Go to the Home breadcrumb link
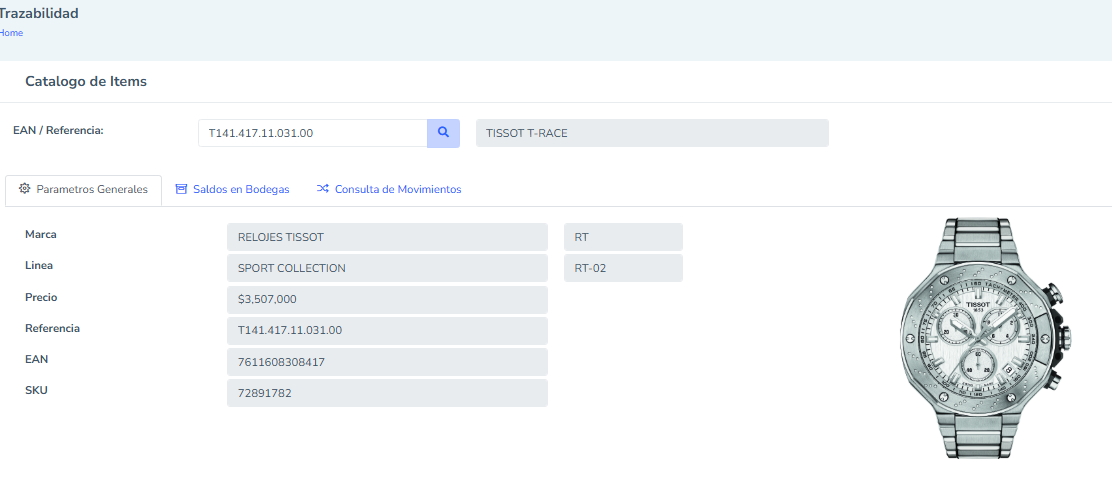 pyautogui.click(x=11, y=33)
